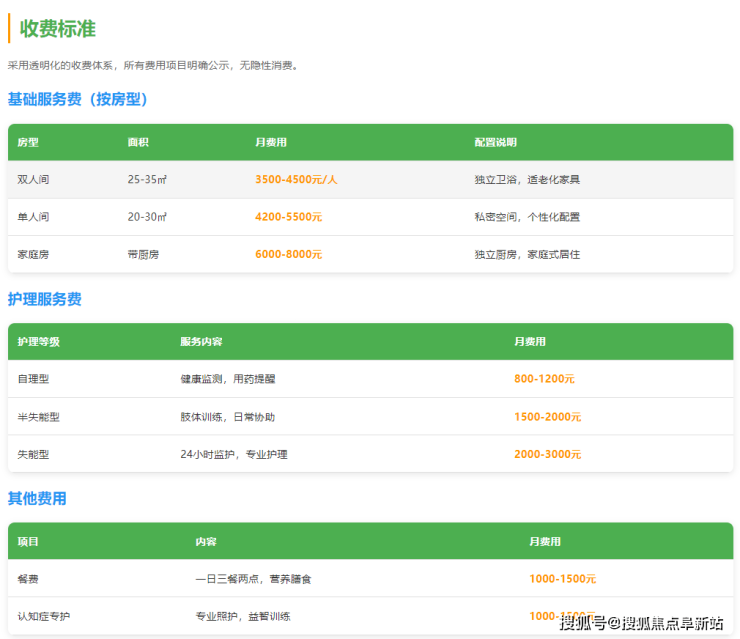Click the 半失能型 fee 1500-2000元
Screen dimensions: 740x639
click(x=547, y=417)
